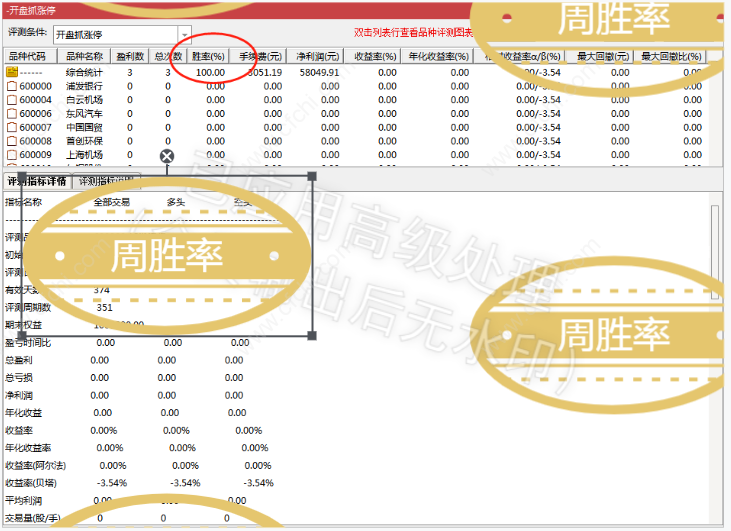Click the 100.00 win rate cell

[x=210, y=73]
